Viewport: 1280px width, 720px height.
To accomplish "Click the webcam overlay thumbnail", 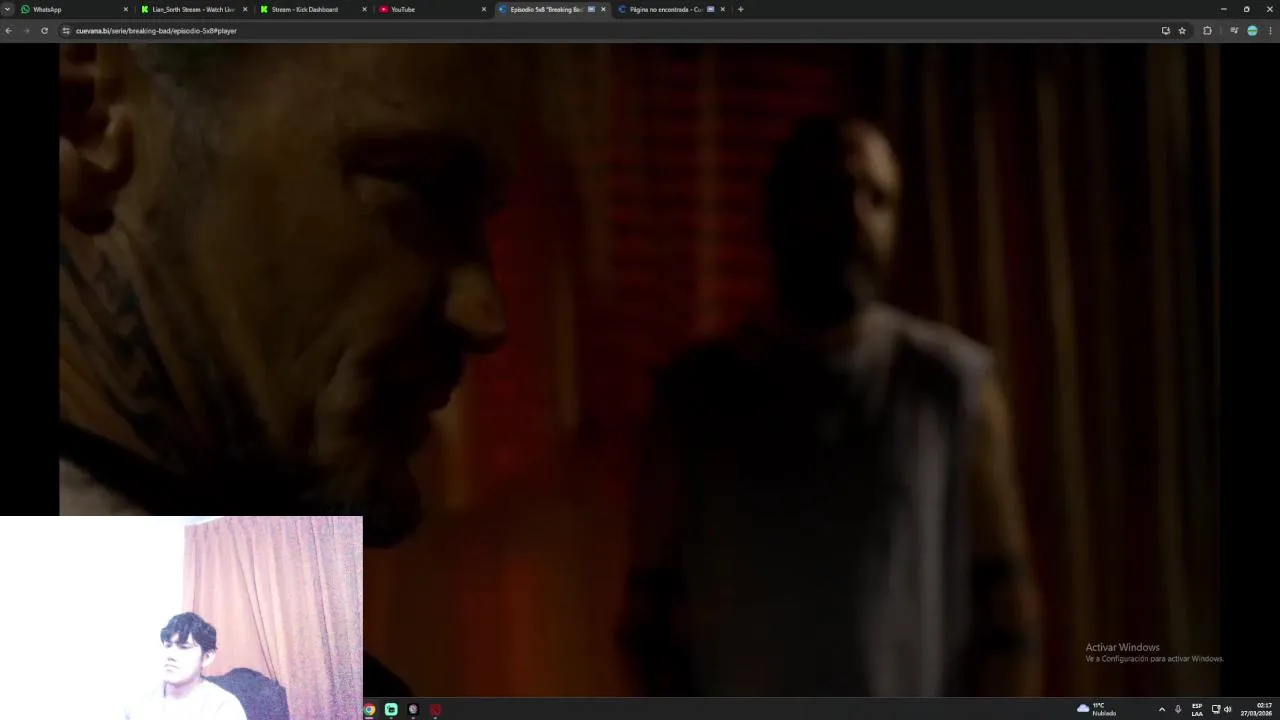I will [181, 618].
